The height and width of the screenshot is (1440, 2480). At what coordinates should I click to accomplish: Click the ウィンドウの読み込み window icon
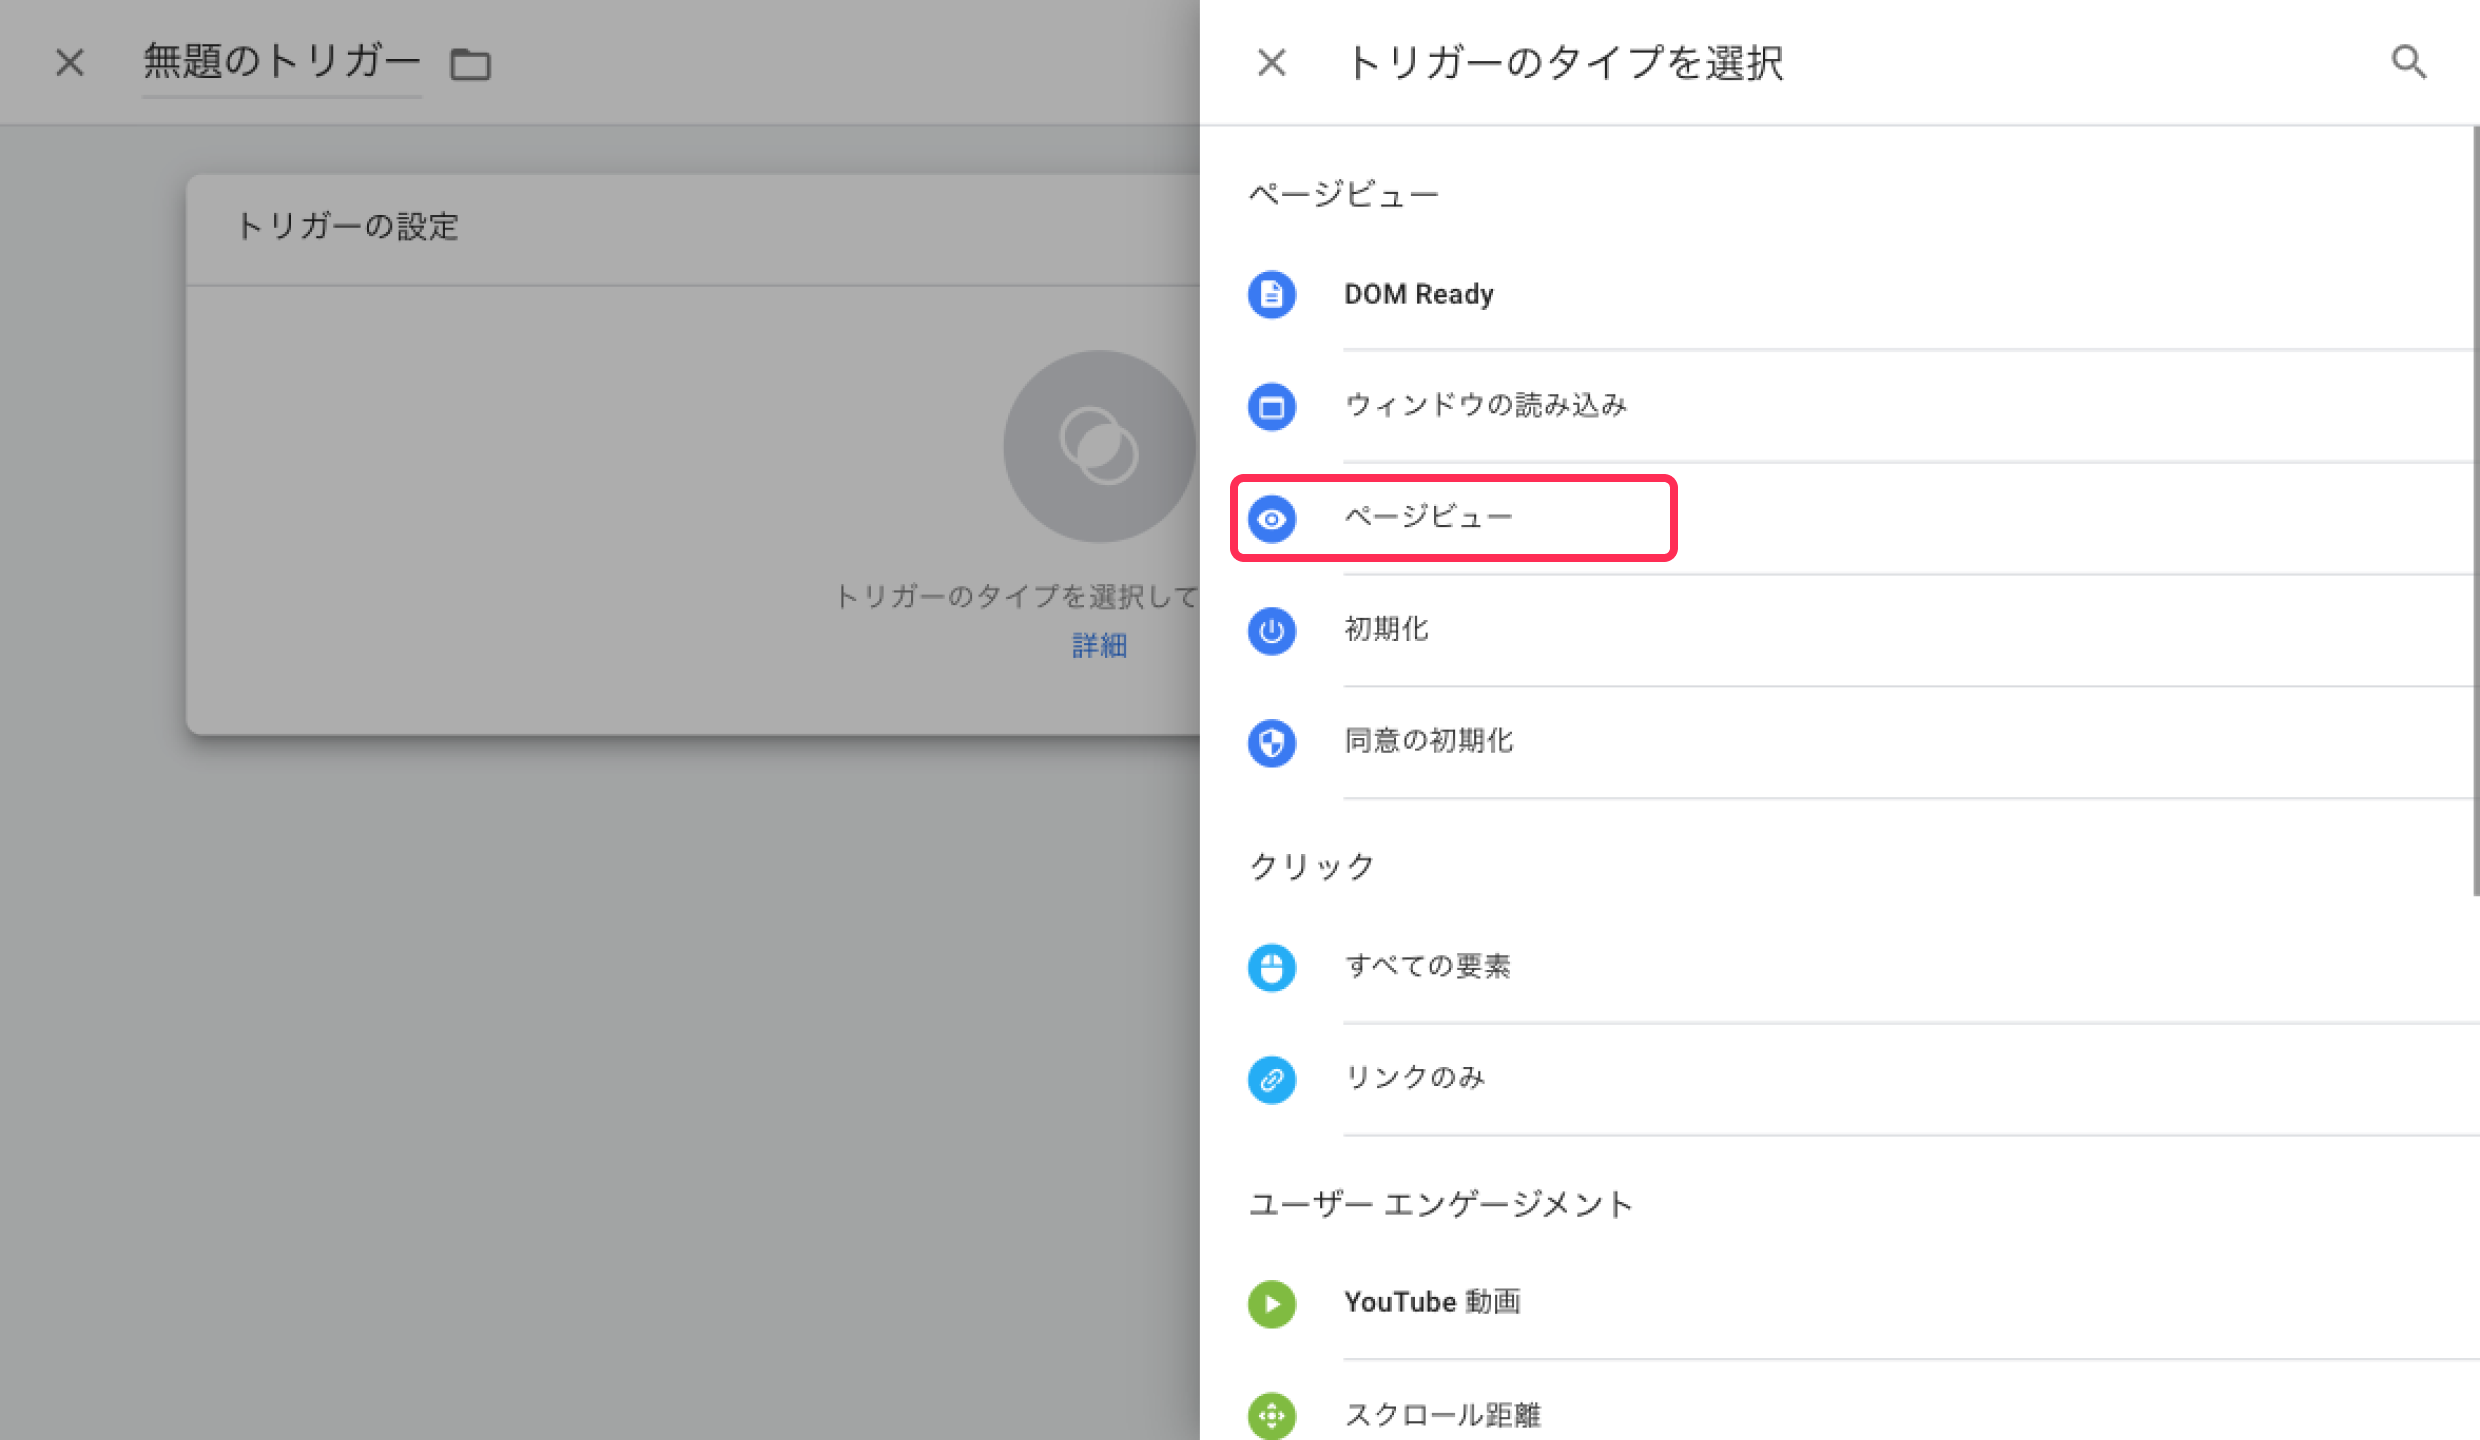pos(1271,407)
